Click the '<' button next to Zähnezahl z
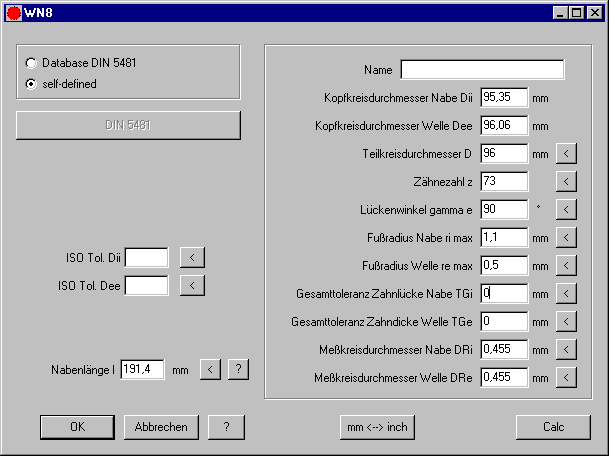Image resolution: width=609 pixels, height=456 pixels. [567, 182]
